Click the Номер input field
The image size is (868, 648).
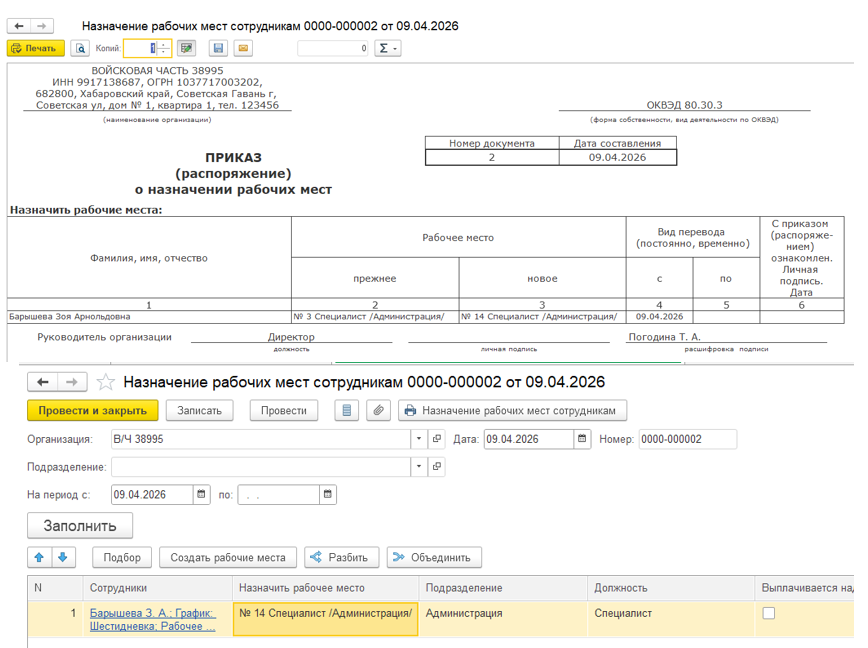[688, 439]
